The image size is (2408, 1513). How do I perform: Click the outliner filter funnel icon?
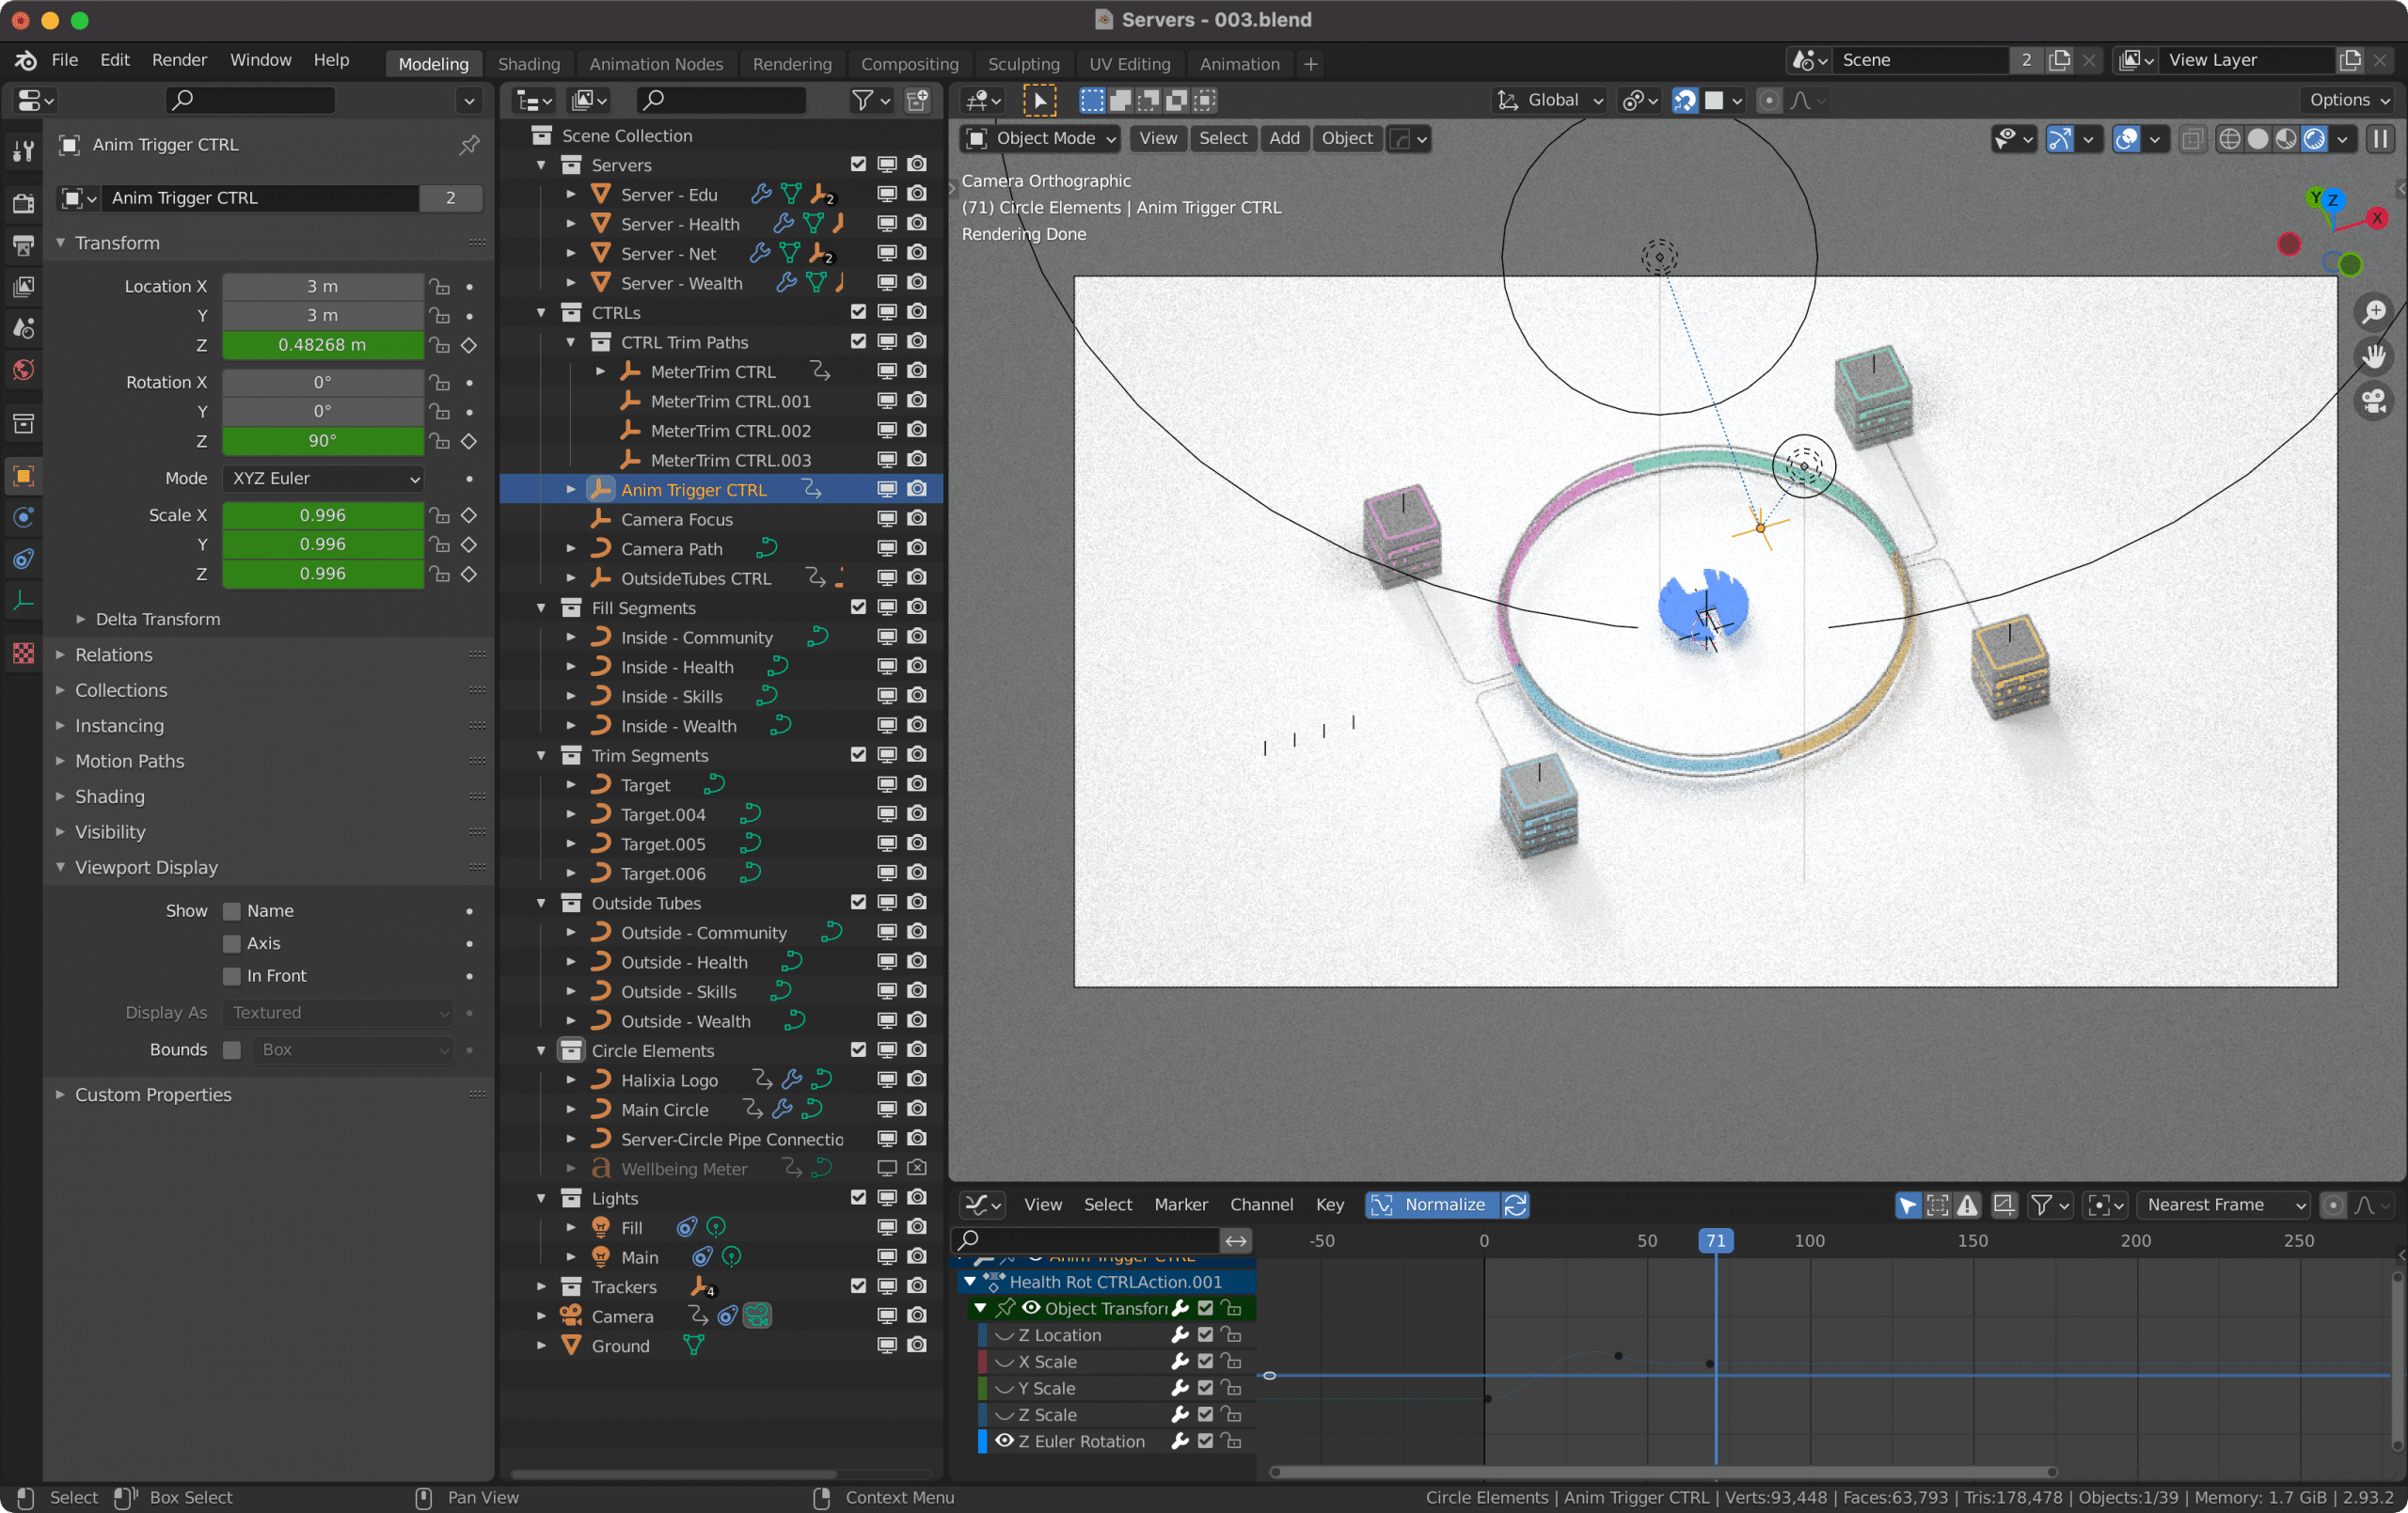point(861,100)
